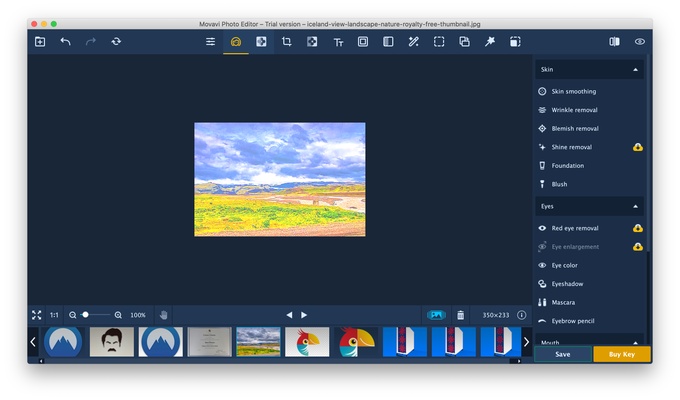Click the fit-to-screen icon
680x400 pixels.
[x=36, y=315]
